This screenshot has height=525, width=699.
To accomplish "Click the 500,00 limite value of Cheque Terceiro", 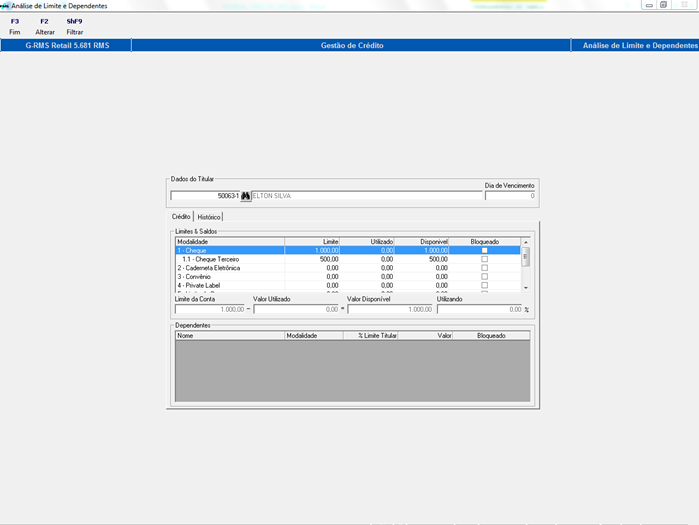I will click(329, 259).
